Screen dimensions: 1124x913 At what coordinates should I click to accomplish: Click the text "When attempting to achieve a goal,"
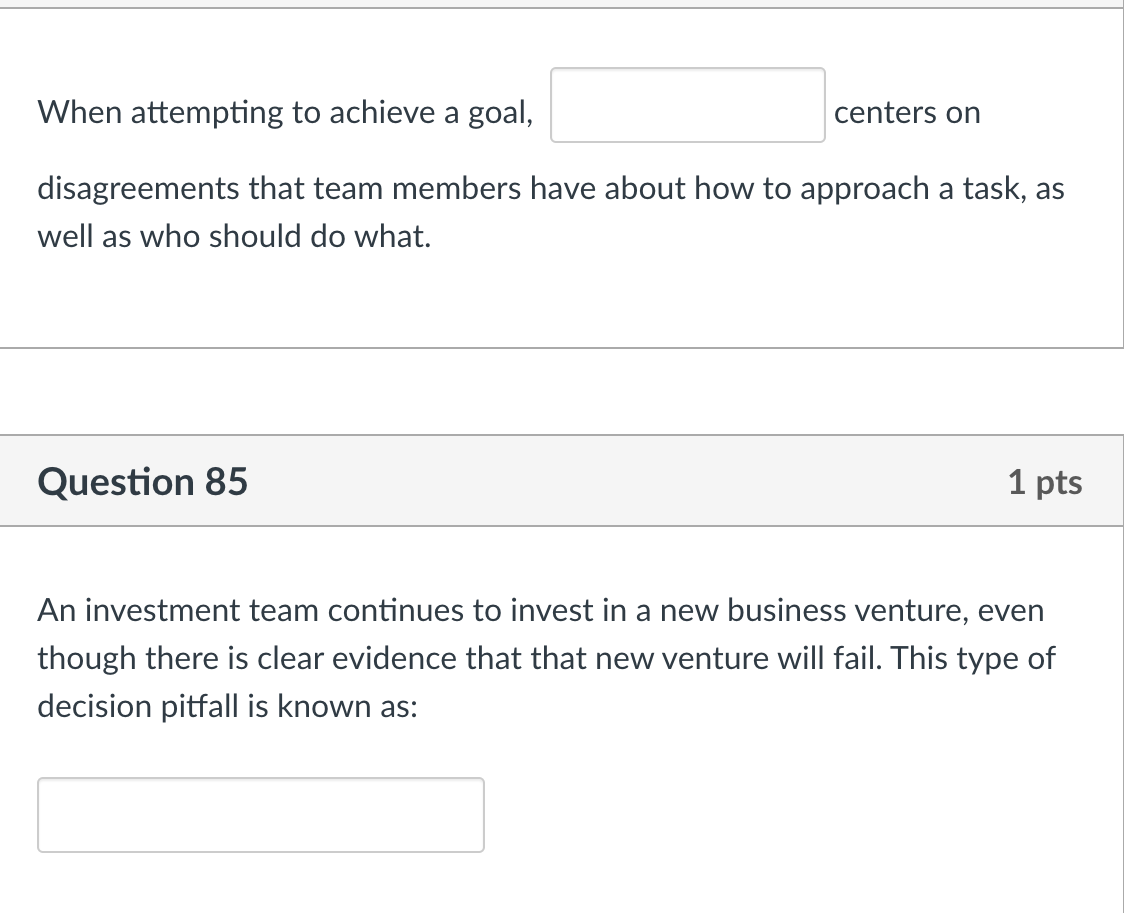(x=285, y=113)
